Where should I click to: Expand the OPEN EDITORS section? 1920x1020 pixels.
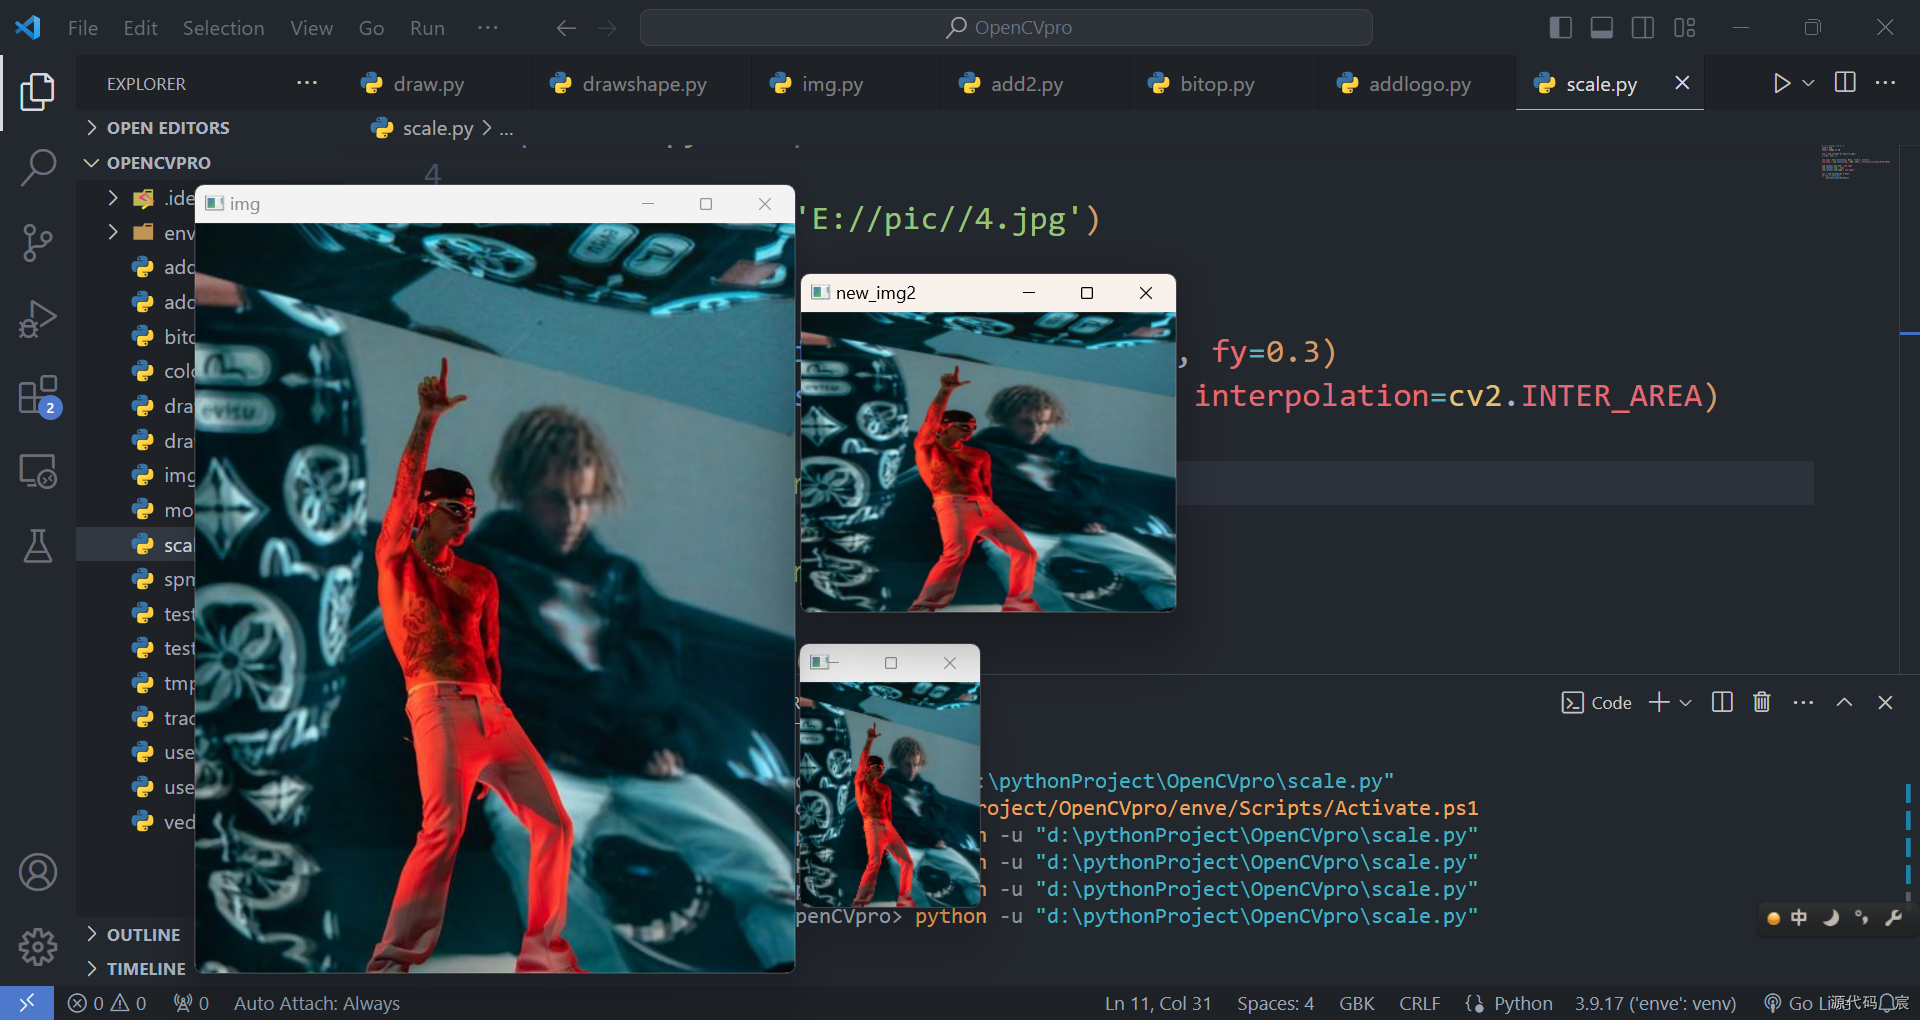[168, 128]
